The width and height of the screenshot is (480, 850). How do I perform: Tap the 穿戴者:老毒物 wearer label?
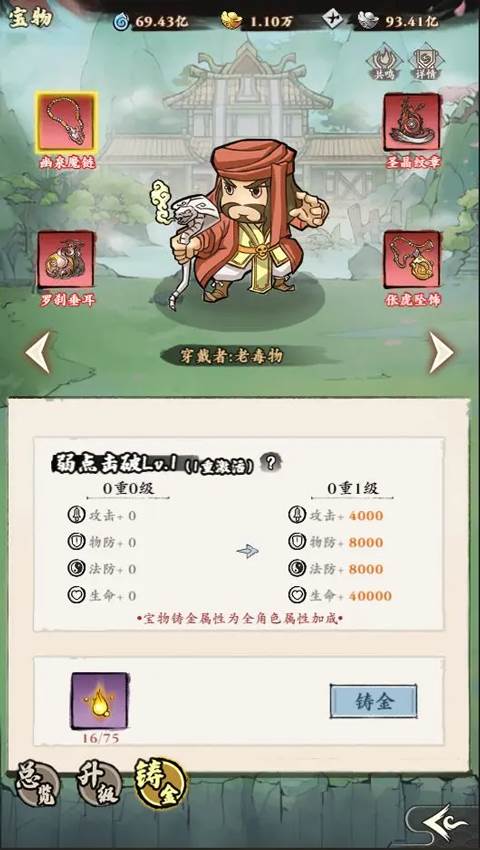tap(232, 356)
